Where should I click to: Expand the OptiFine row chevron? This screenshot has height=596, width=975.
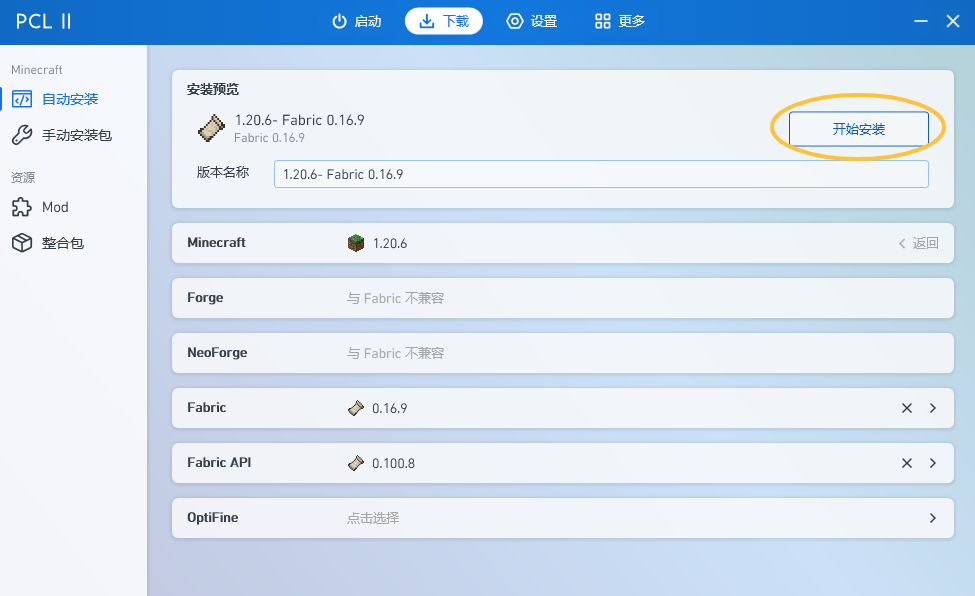coord(933,518)
